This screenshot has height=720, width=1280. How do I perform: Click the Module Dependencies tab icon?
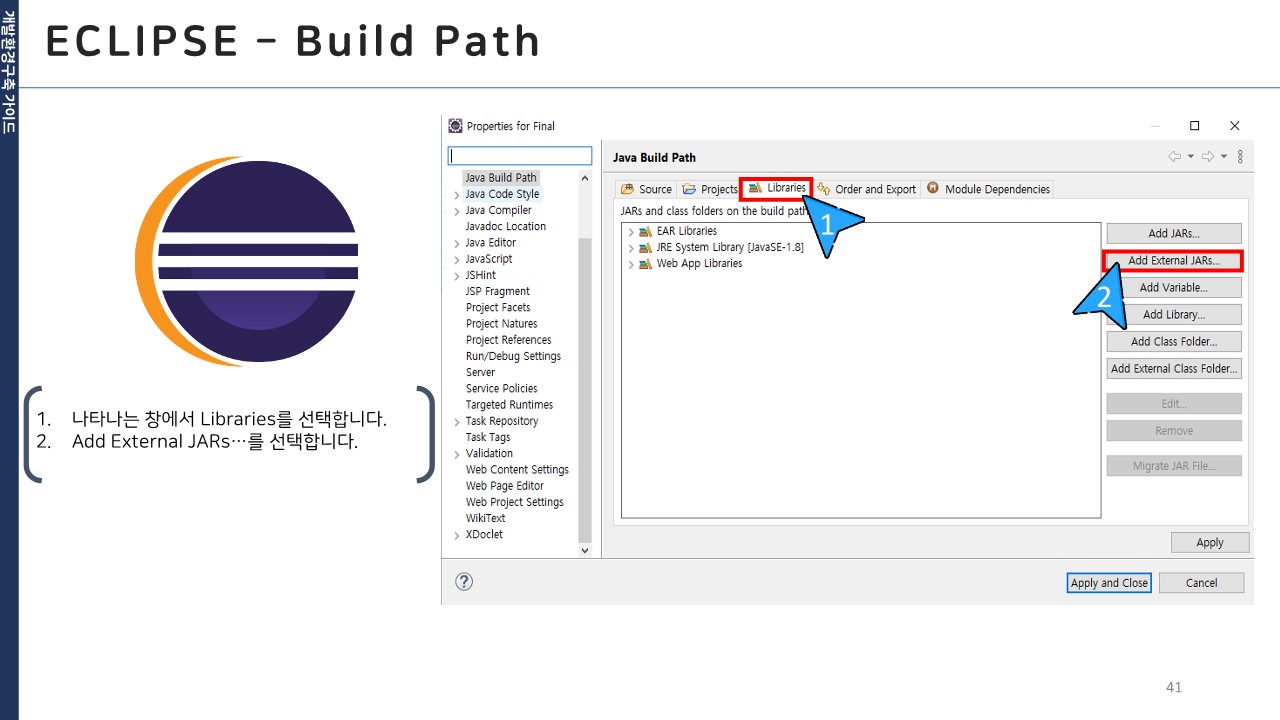pyautogui.click(x=933, y=188)
